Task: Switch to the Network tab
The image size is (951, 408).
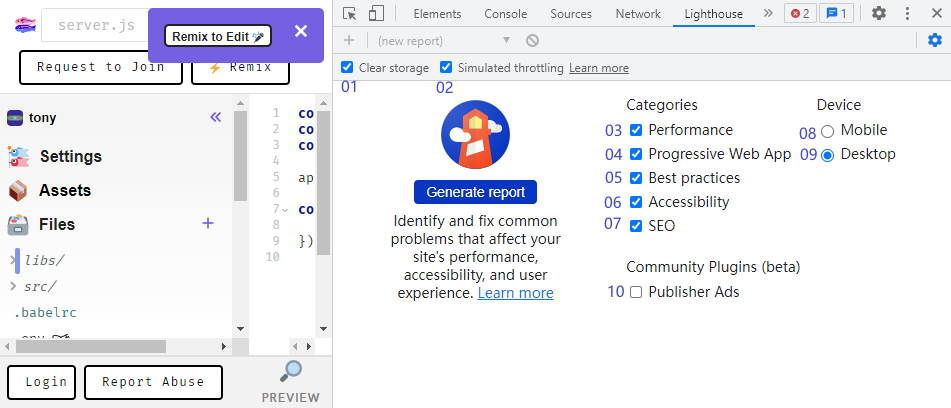Action: click(x=637, y=14)
